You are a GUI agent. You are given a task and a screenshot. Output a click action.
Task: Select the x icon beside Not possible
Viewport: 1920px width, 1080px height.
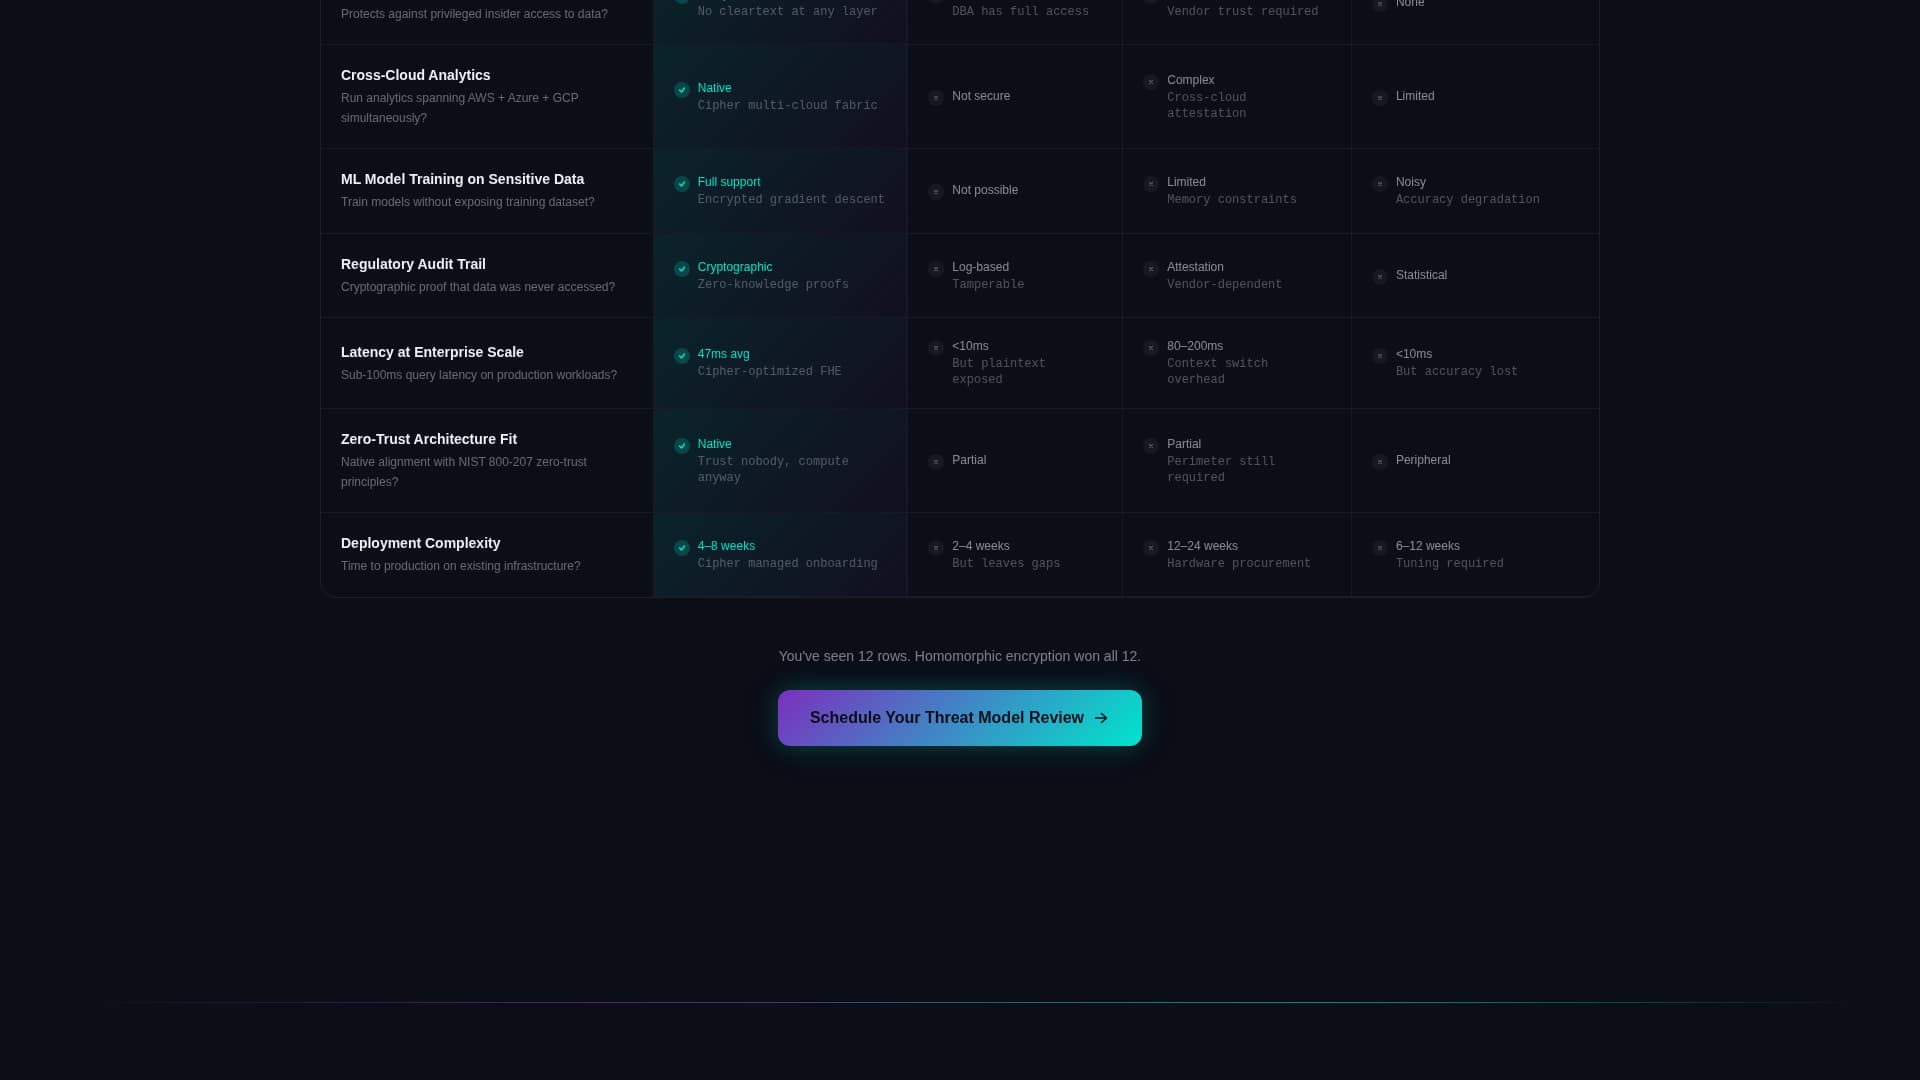coord(936,192)
